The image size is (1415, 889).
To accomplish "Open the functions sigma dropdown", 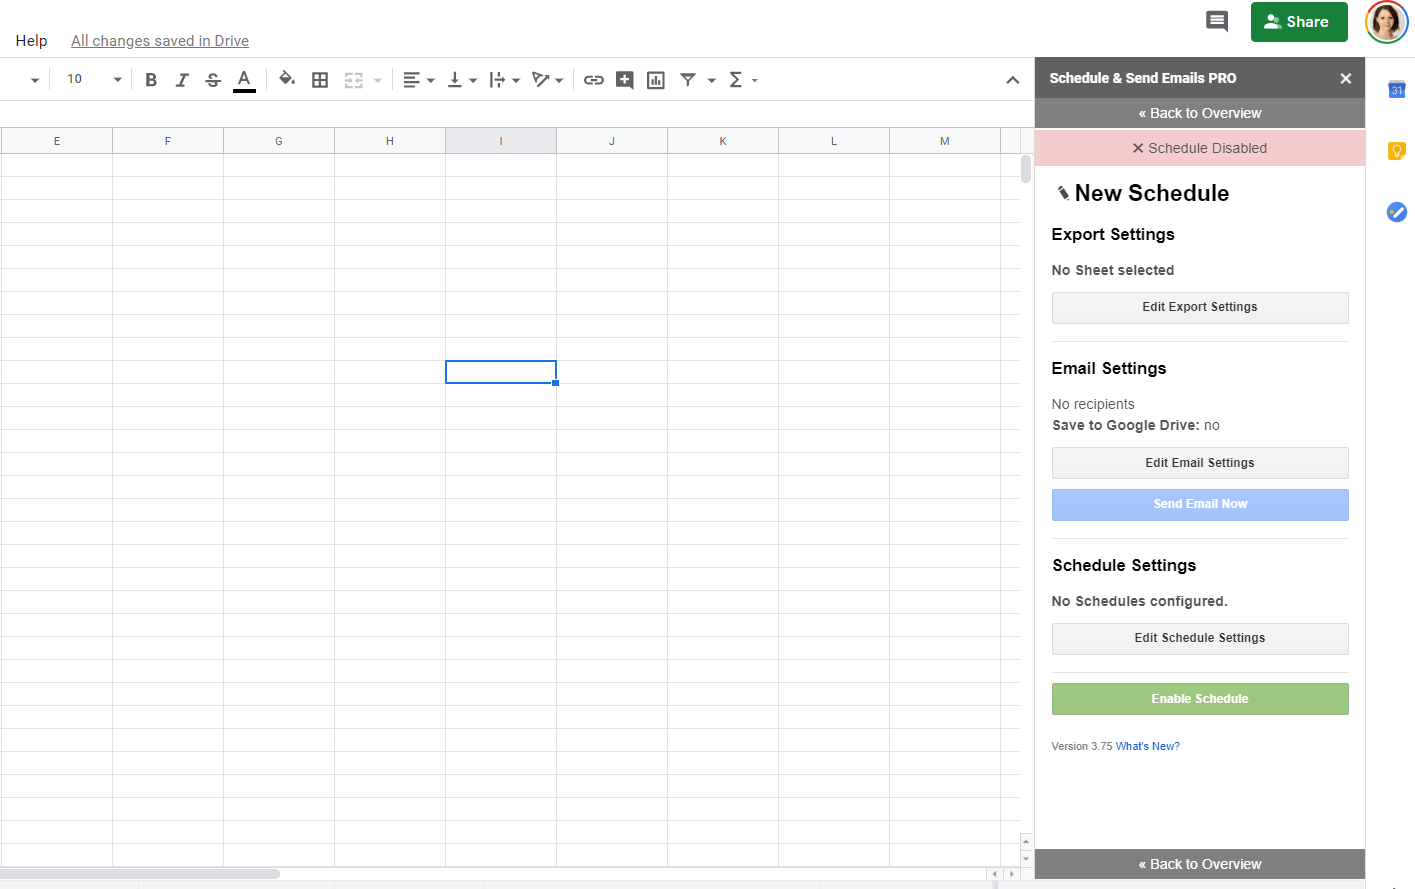I will tap(742, 80).
